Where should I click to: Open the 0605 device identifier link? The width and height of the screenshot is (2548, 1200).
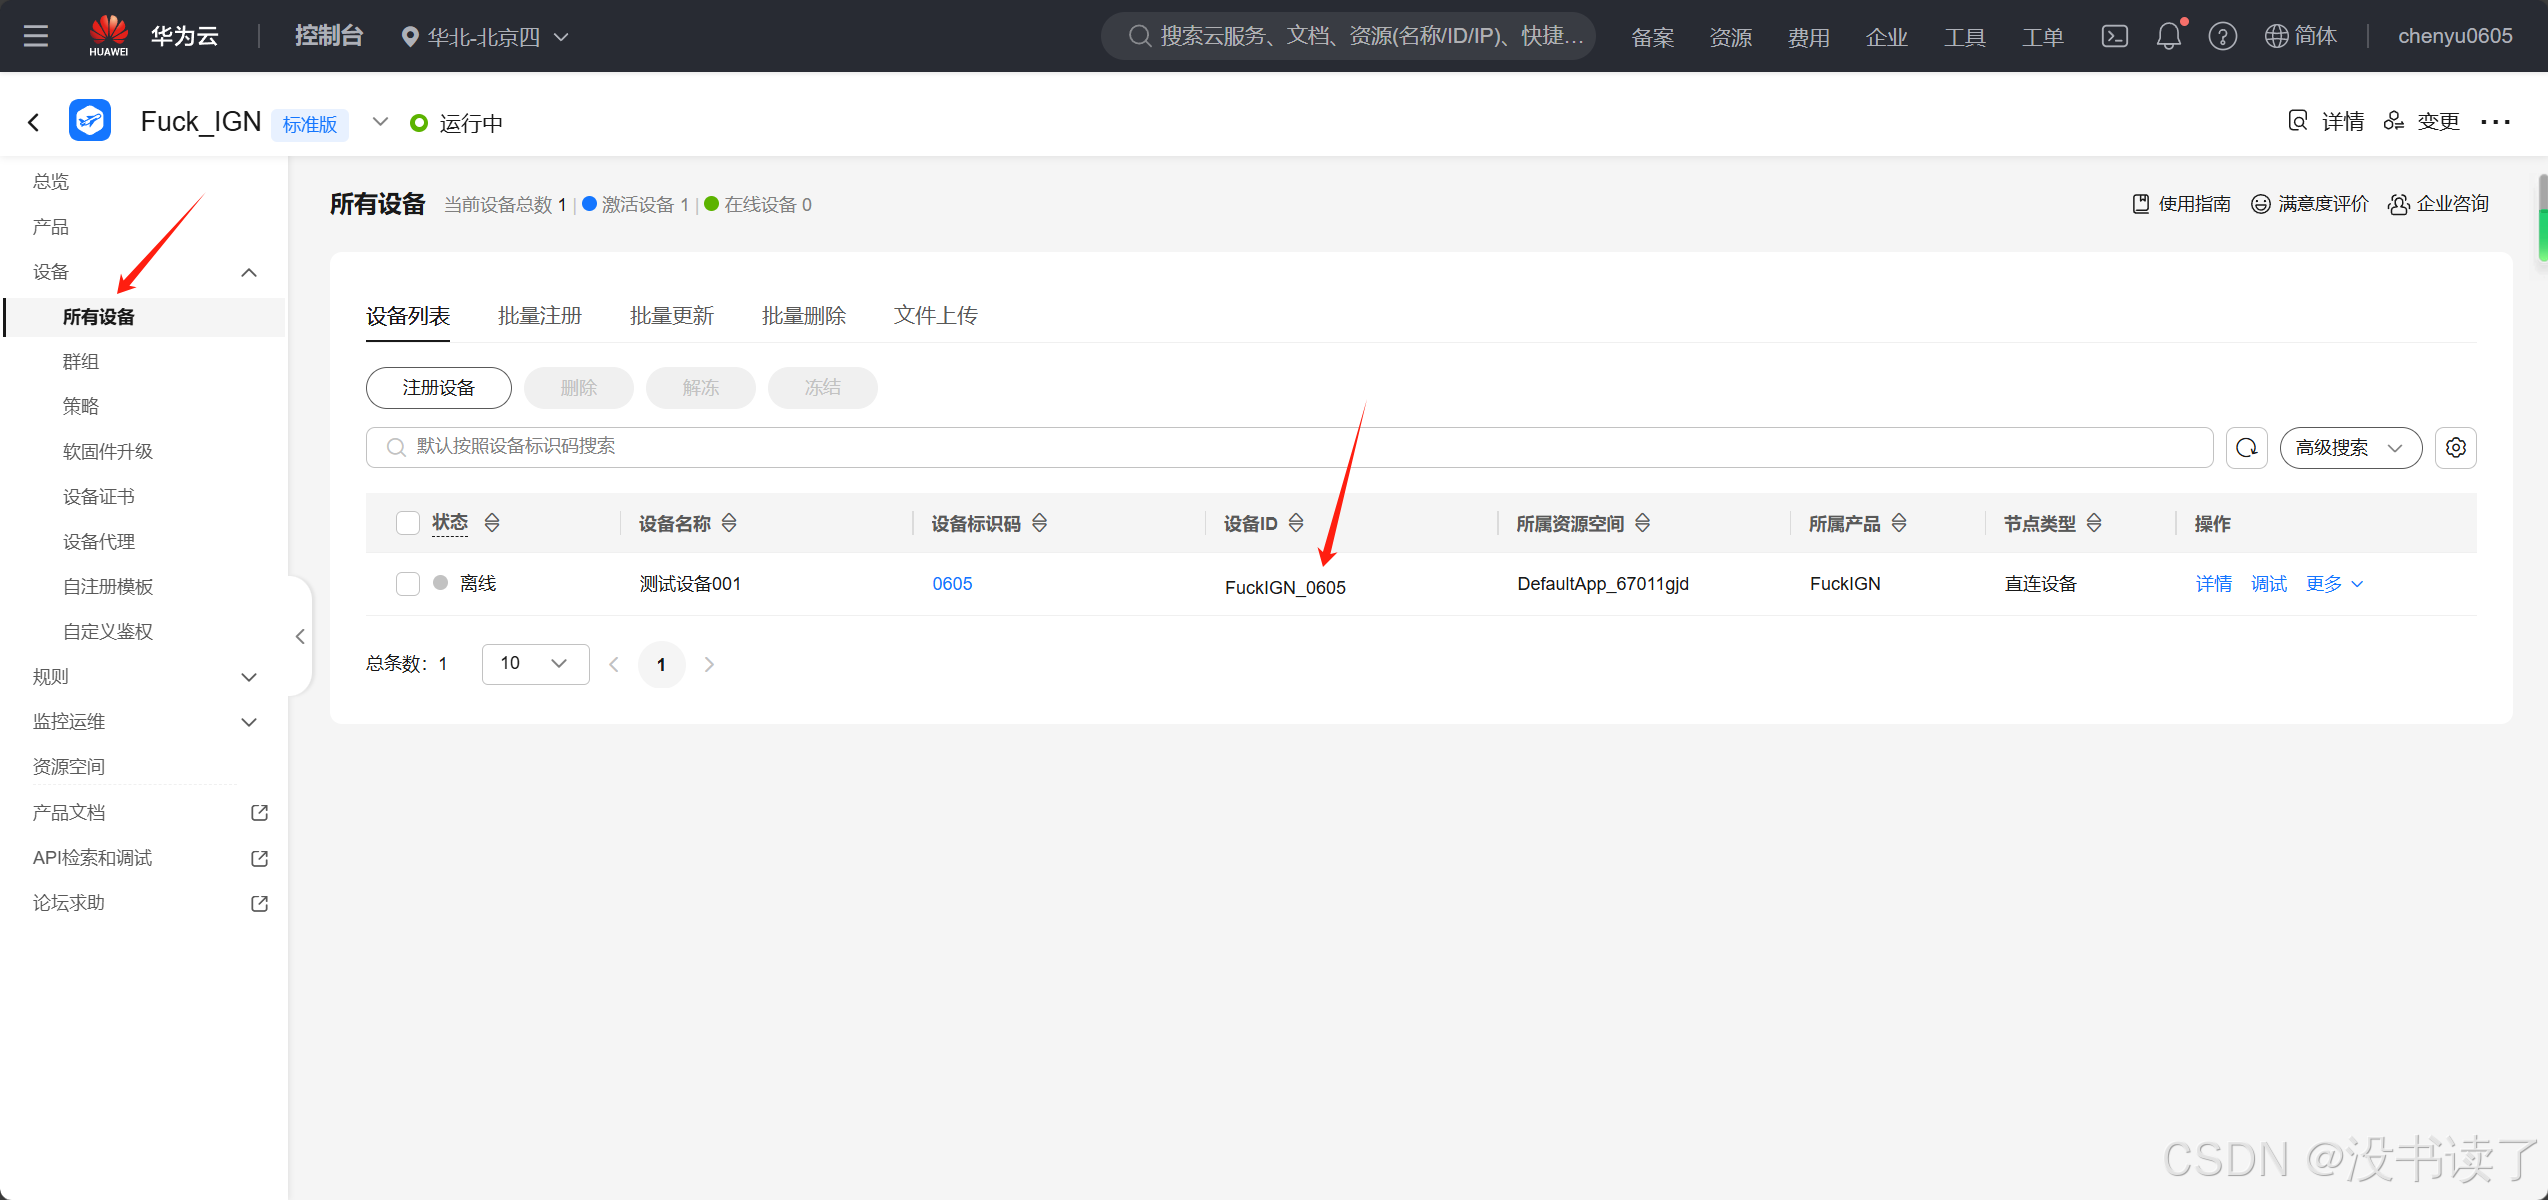click(952, 584)
